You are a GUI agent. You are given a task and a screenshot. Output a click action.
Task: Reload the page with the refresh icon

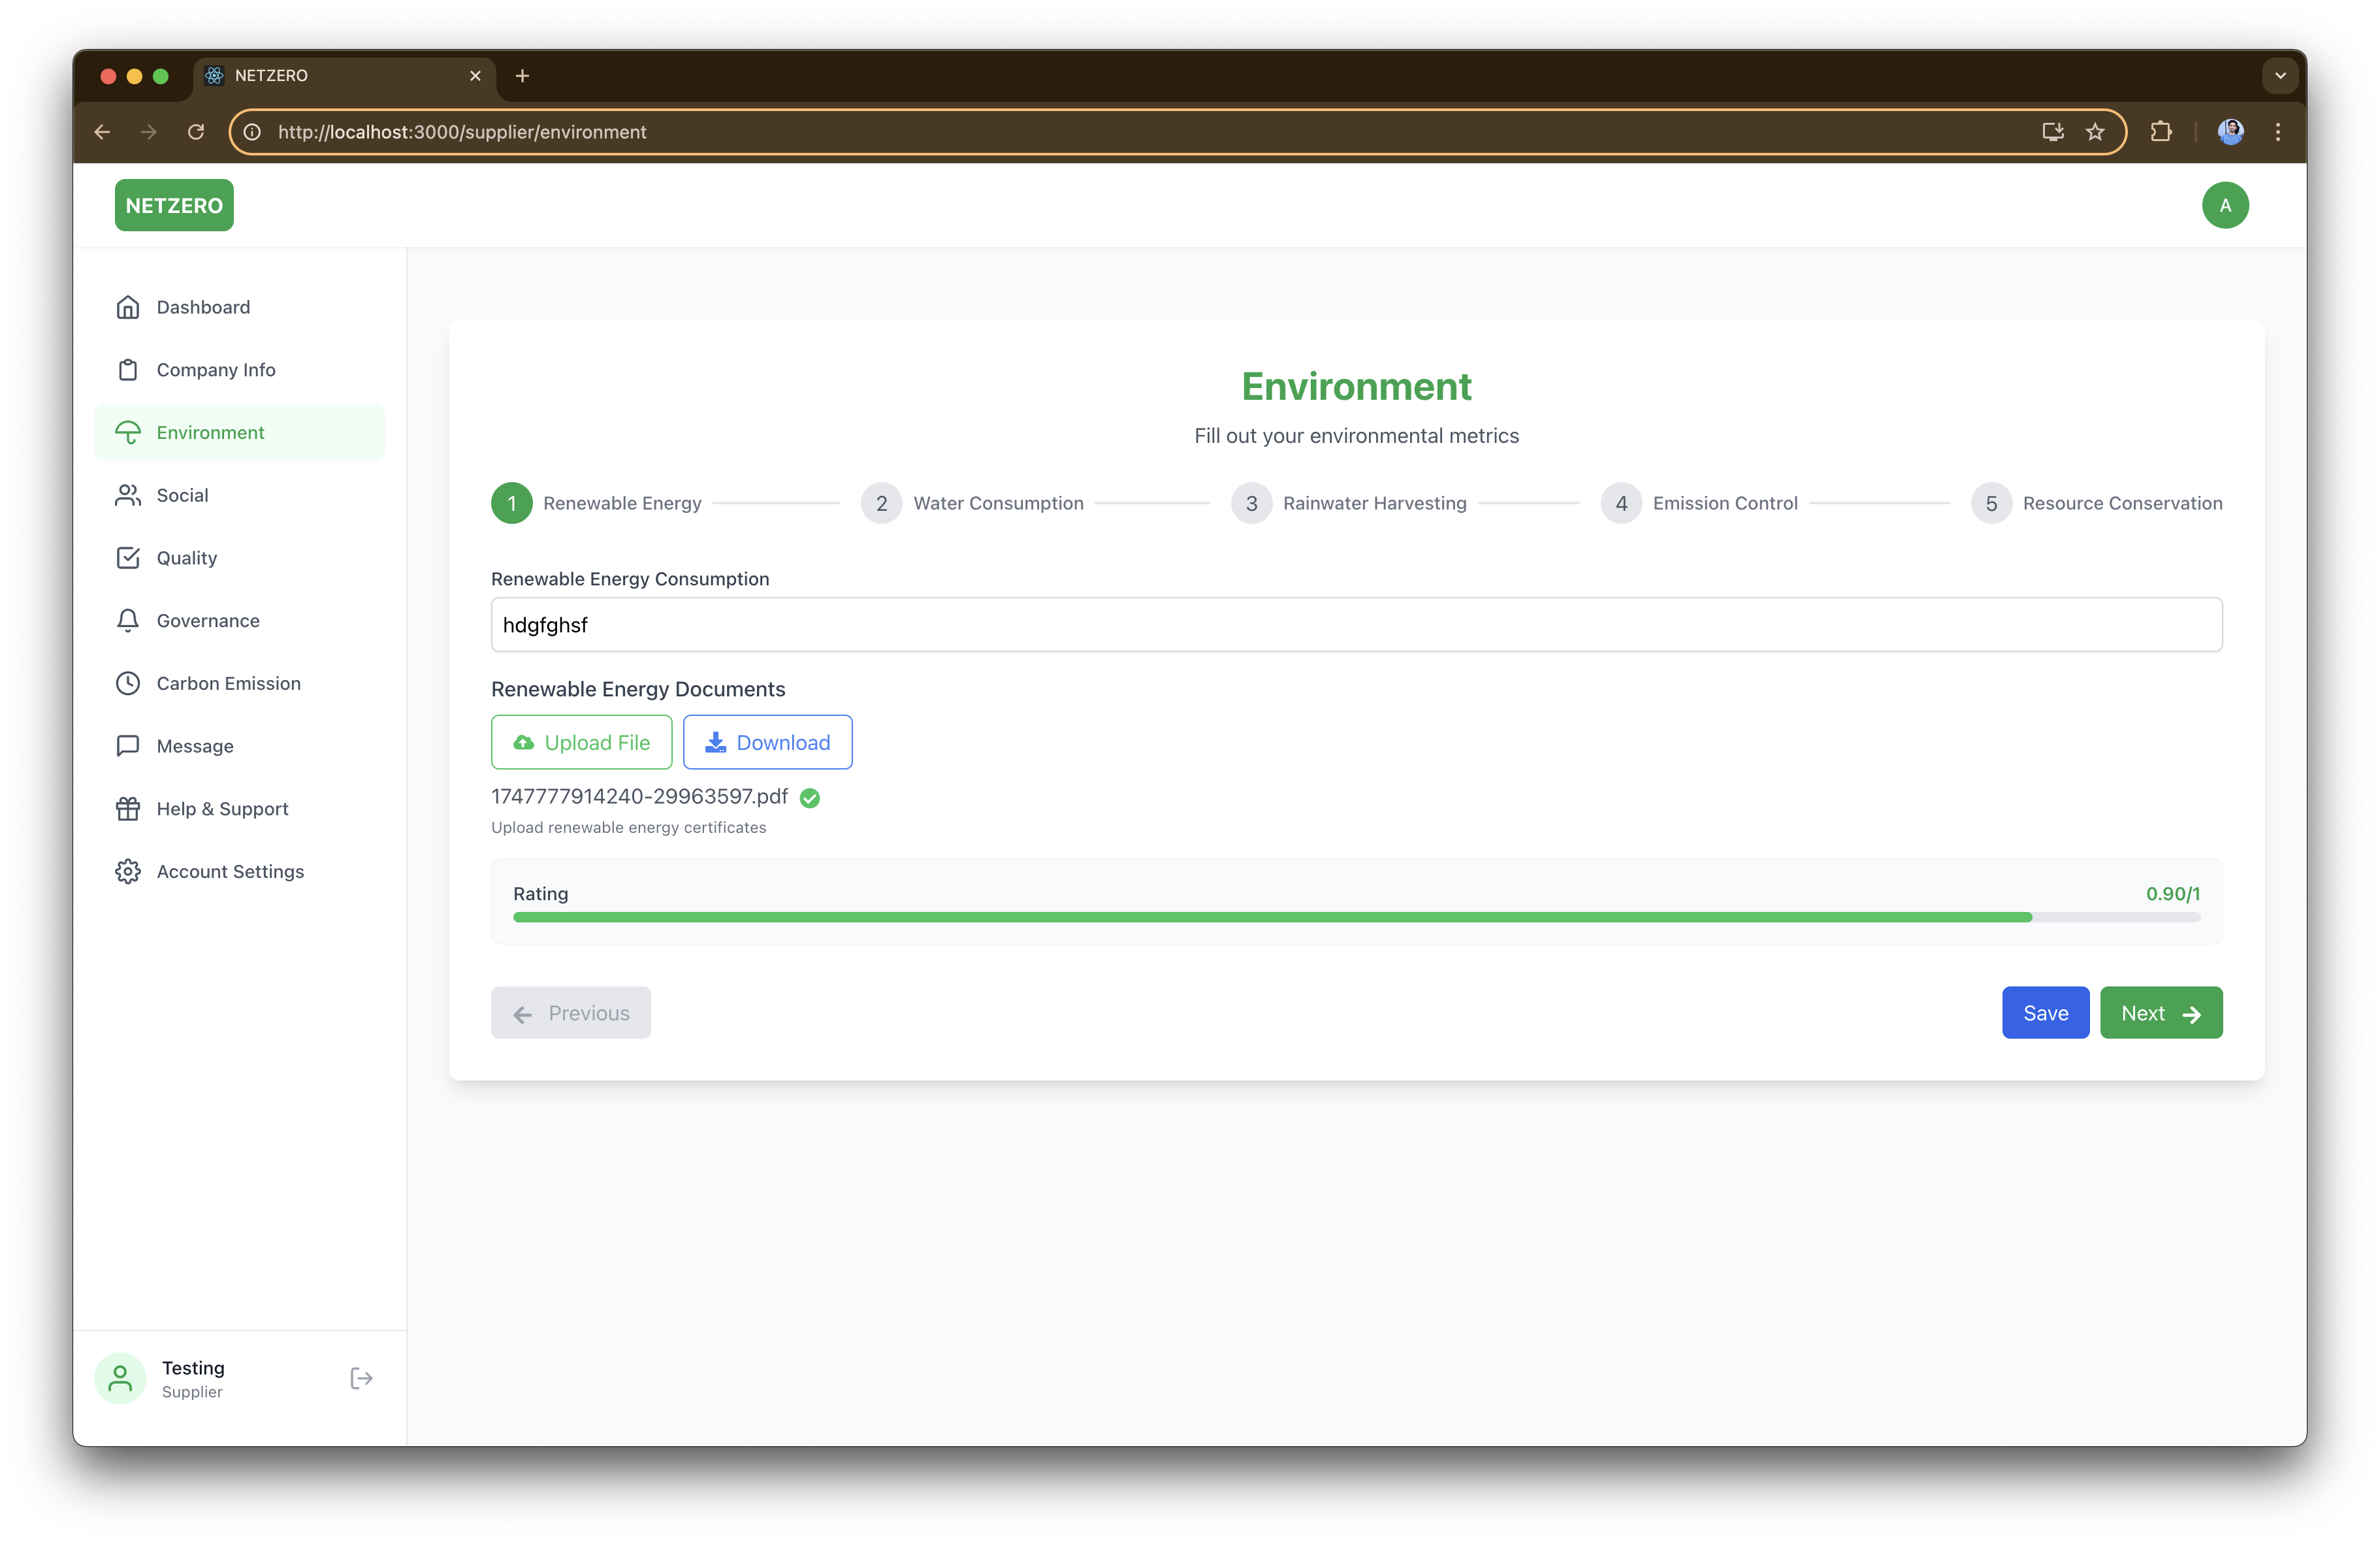click(x=196, y=132)
